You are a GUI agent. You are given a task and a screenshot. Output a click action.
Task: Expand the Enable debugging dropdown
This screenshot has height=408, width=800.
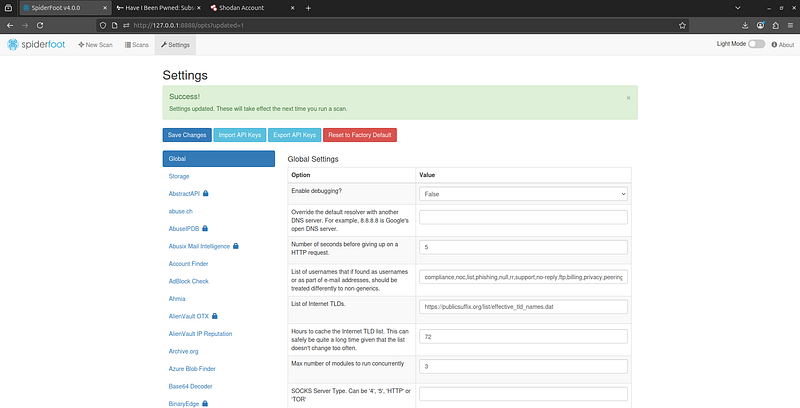[x=523, y=194]
